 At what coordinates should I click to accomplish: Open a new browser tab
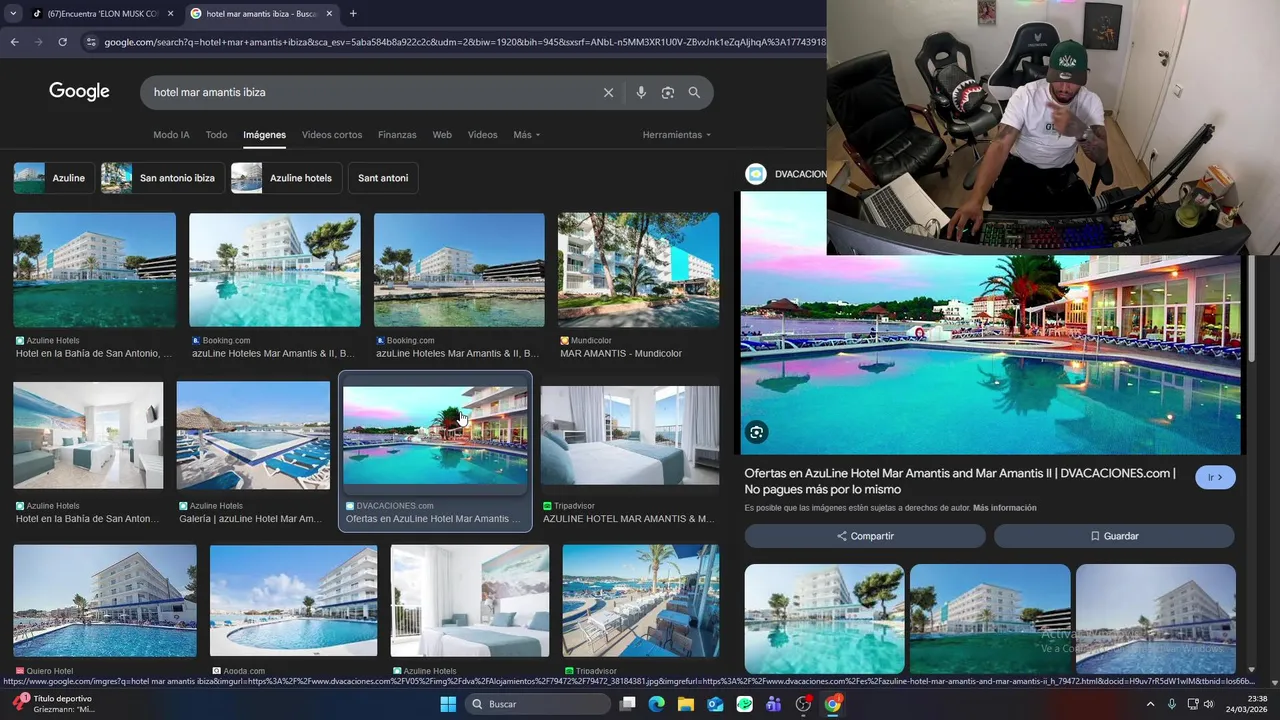tap(353, 13)
